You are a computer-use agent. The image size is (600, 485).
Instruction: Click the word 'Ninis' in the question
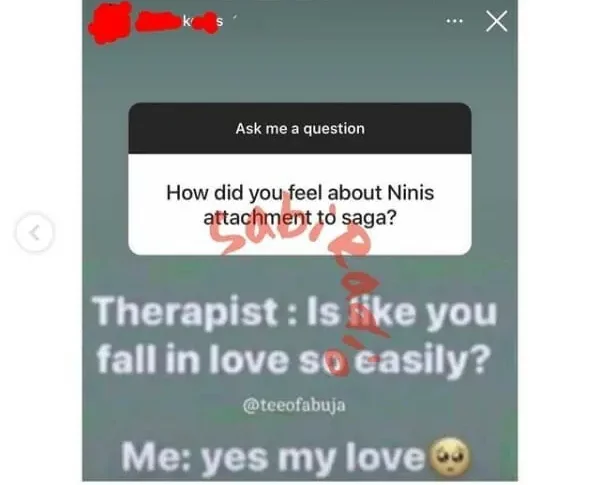pos(411,193)
